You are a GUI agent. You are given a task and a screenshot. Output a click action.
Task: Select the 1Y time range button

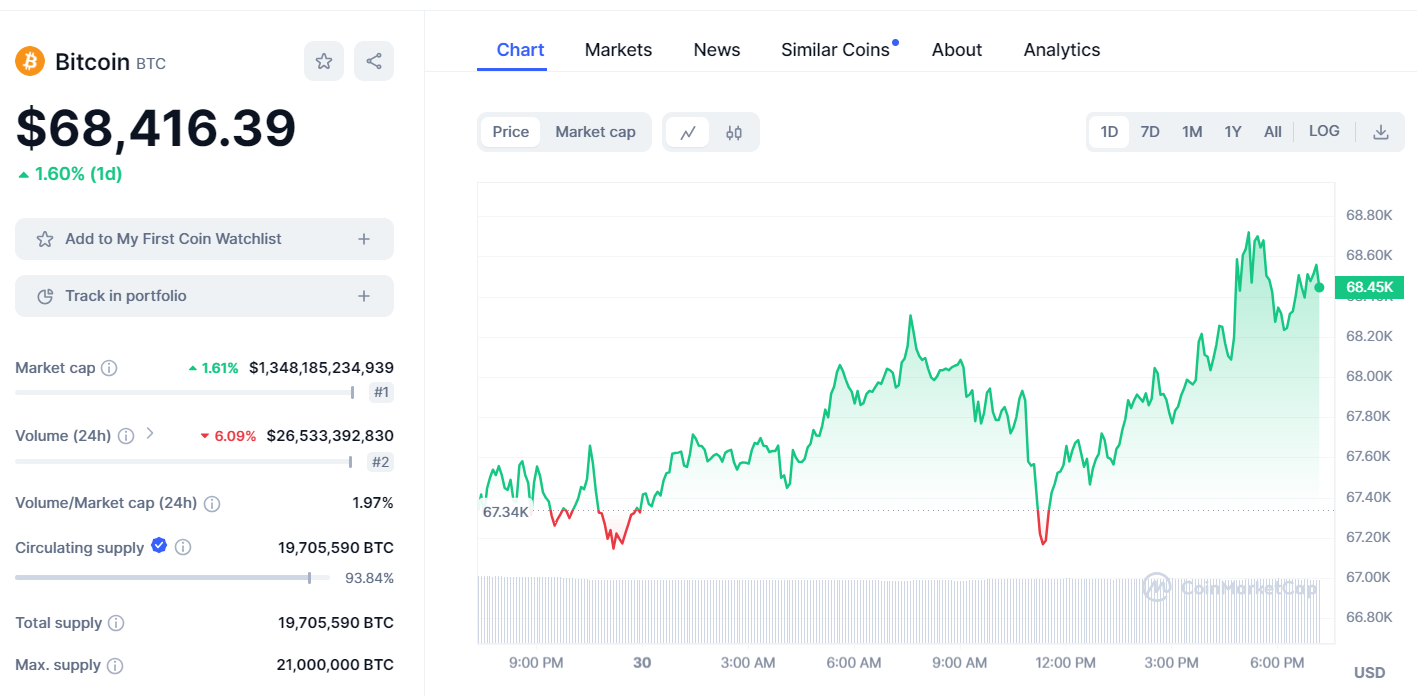(x=1233, y=132)
